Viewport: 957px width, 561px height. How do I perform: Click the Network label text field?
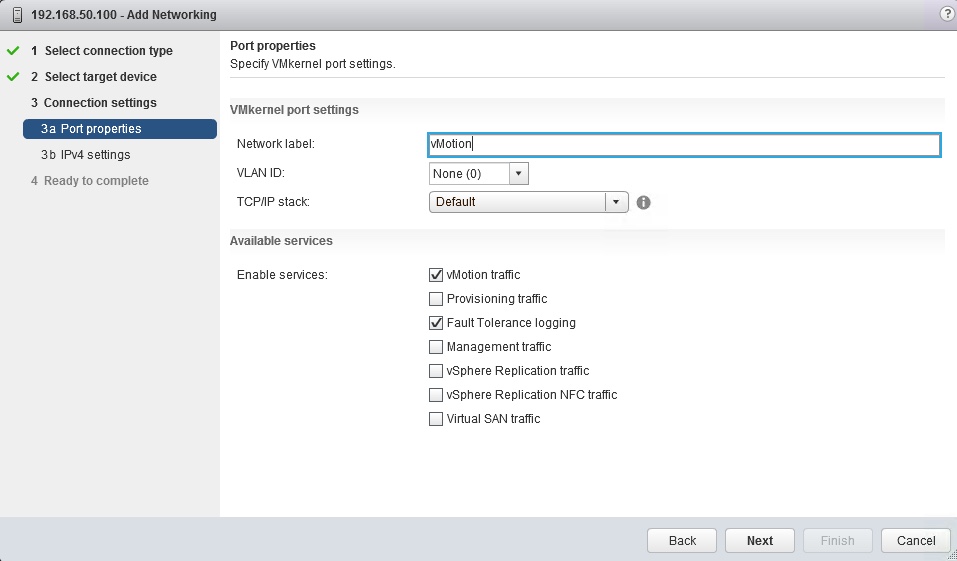(684, 145)
